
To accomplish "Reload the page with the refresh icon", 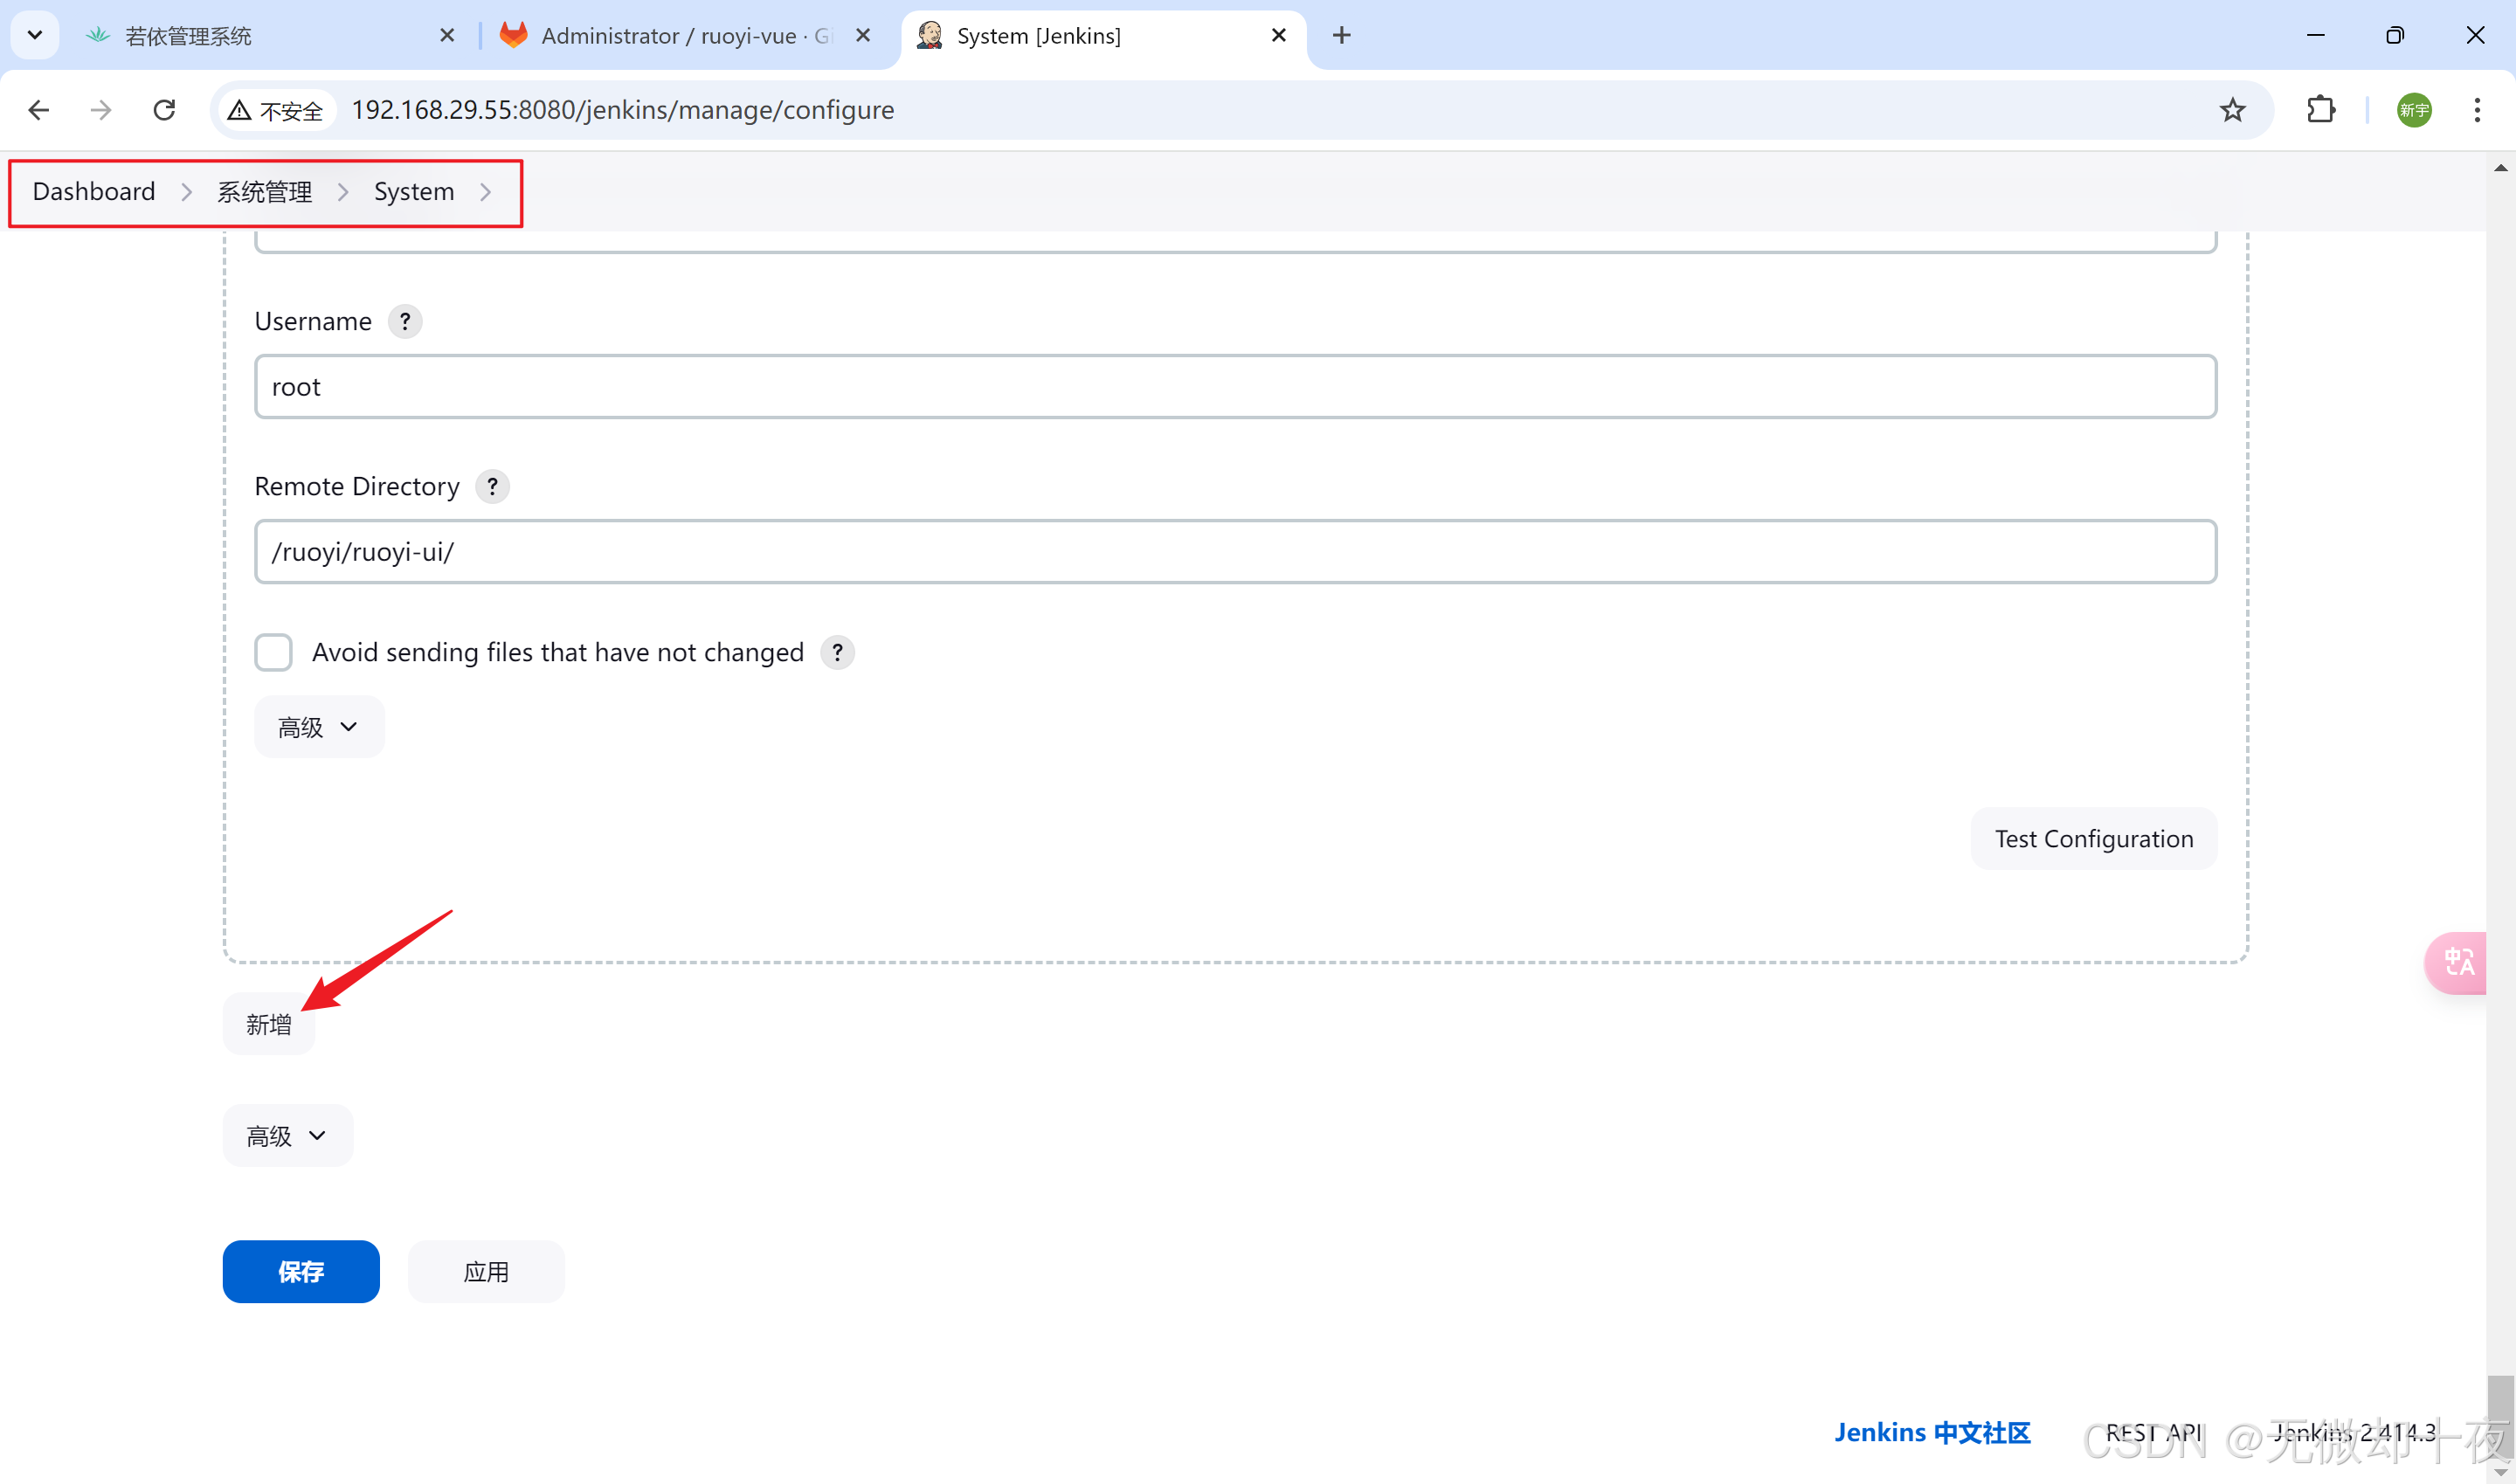I will [x=165, y=110].
